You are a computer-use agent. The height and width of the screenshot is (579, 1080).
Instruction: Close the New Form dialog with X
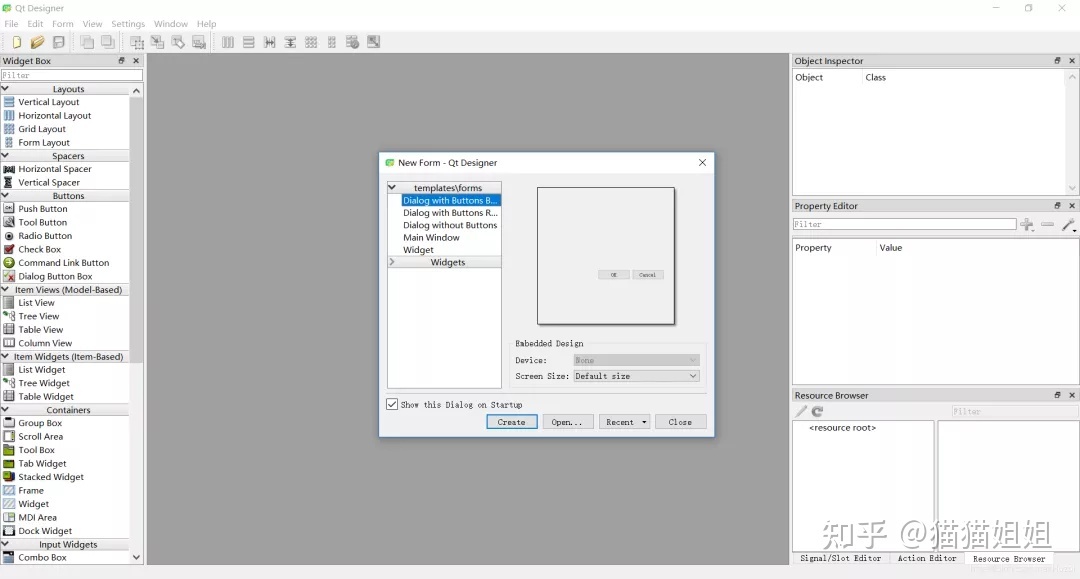point(702,162)
